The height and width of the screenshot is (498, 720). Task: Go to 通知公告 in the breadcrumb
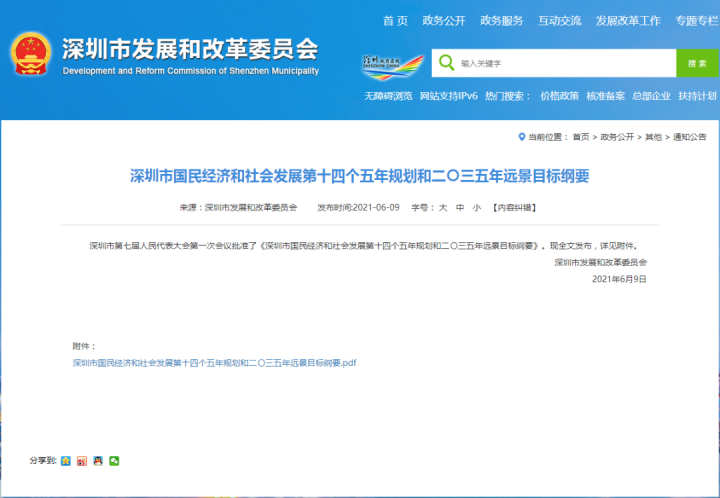click(x=690, y=137)
